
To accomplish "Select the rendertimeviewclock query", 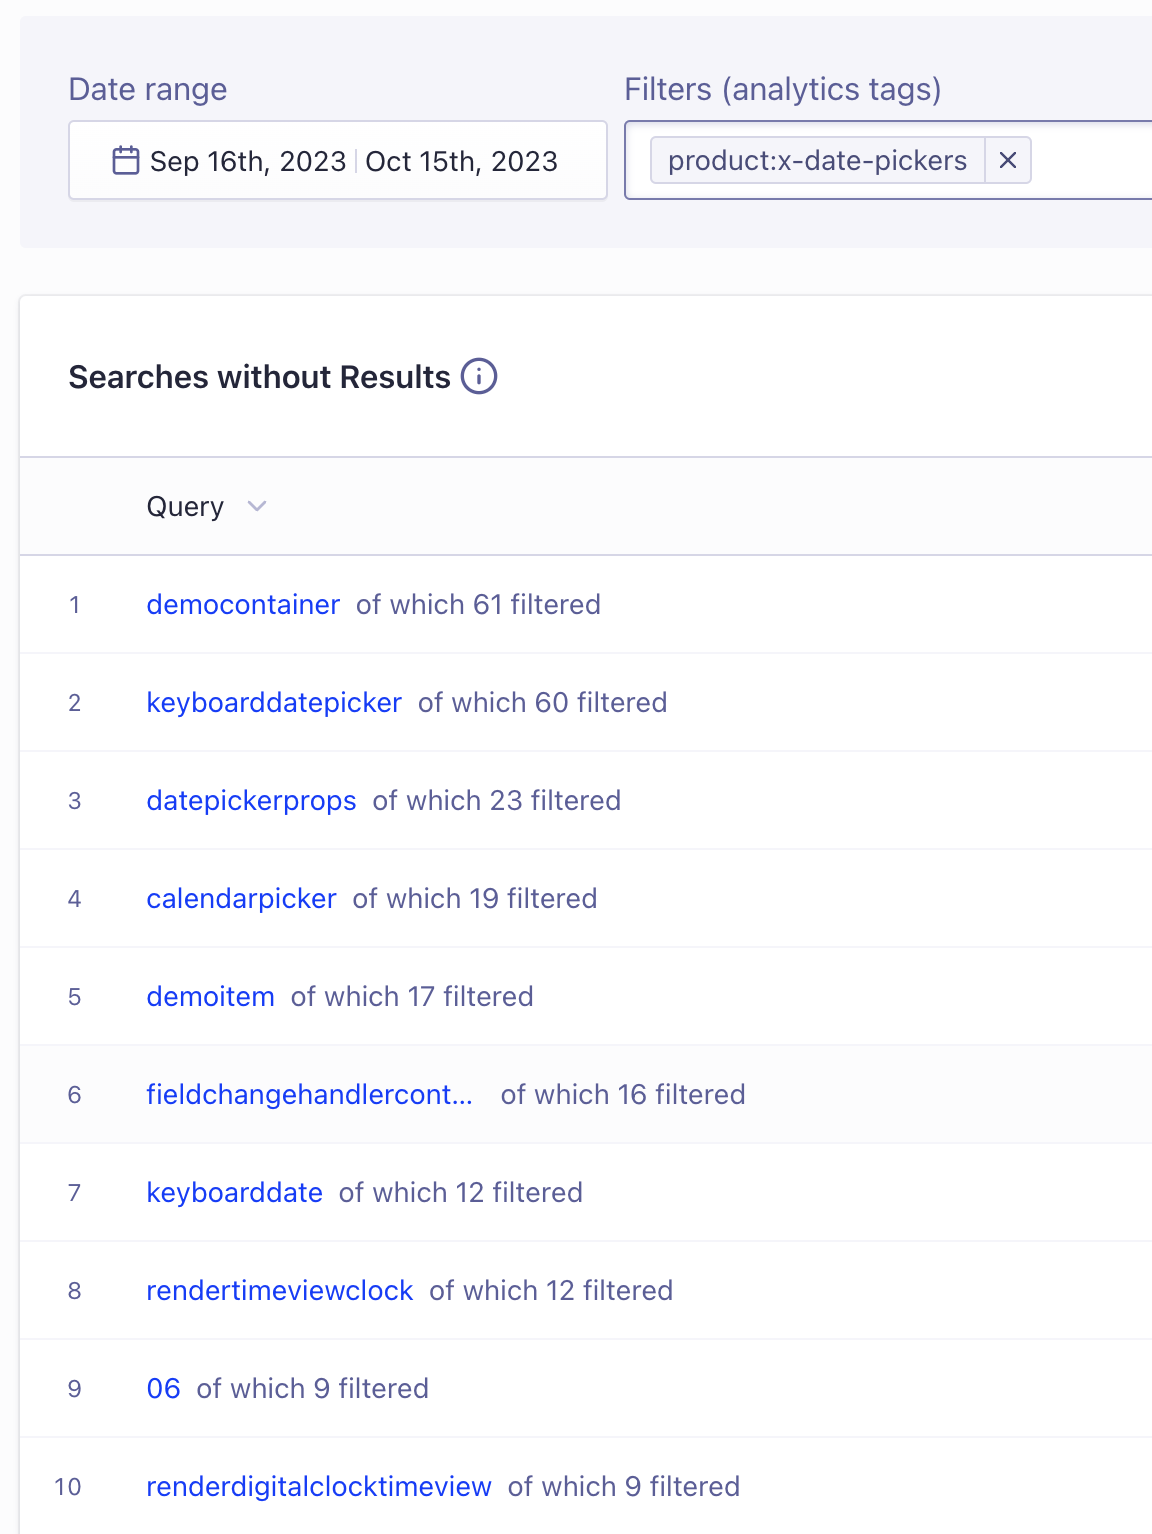I will 280,1290.
